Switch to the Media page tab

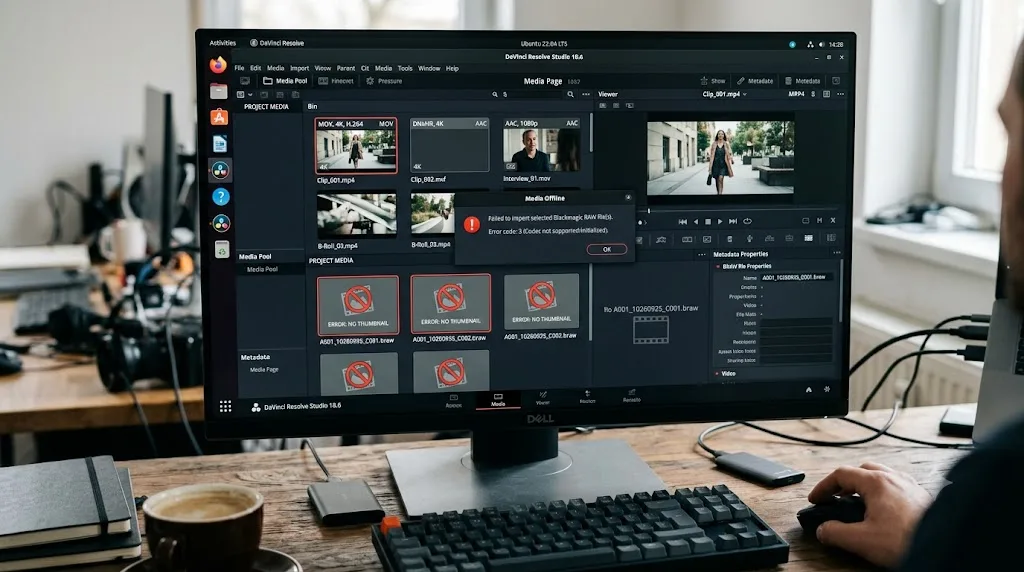498,400
